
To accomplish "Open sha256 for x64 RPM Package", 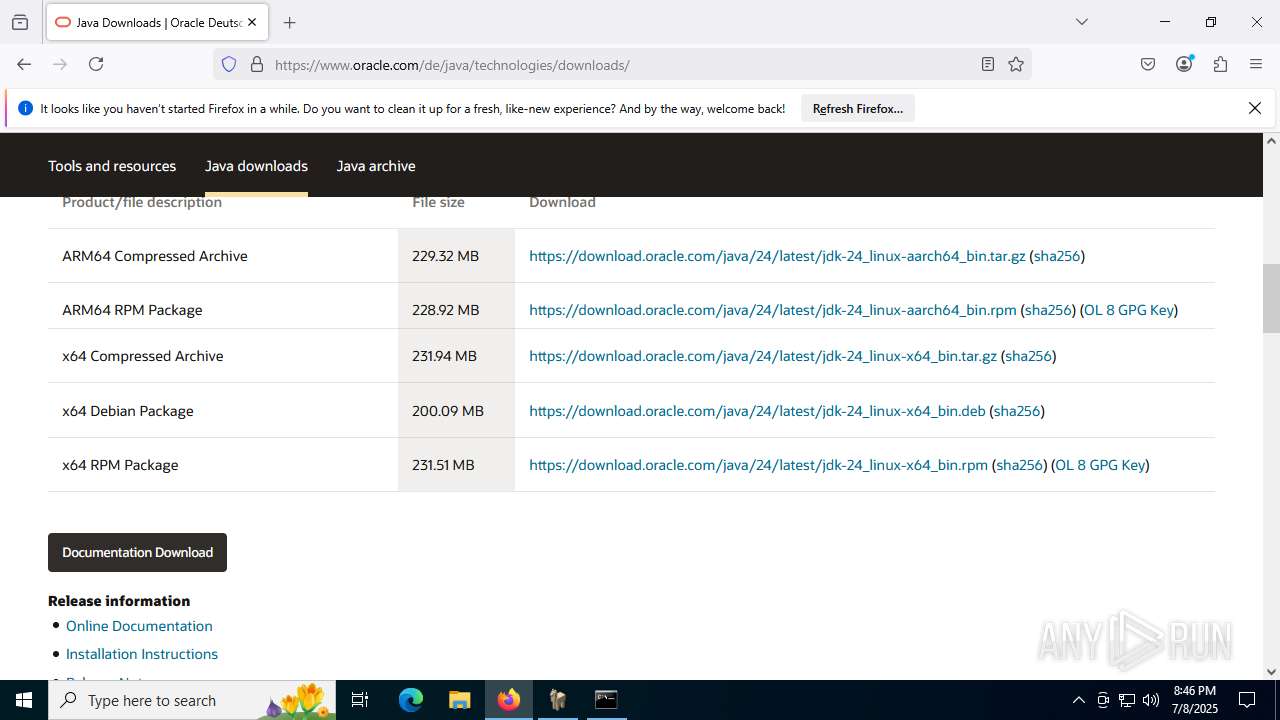I will coord(1020,465).
